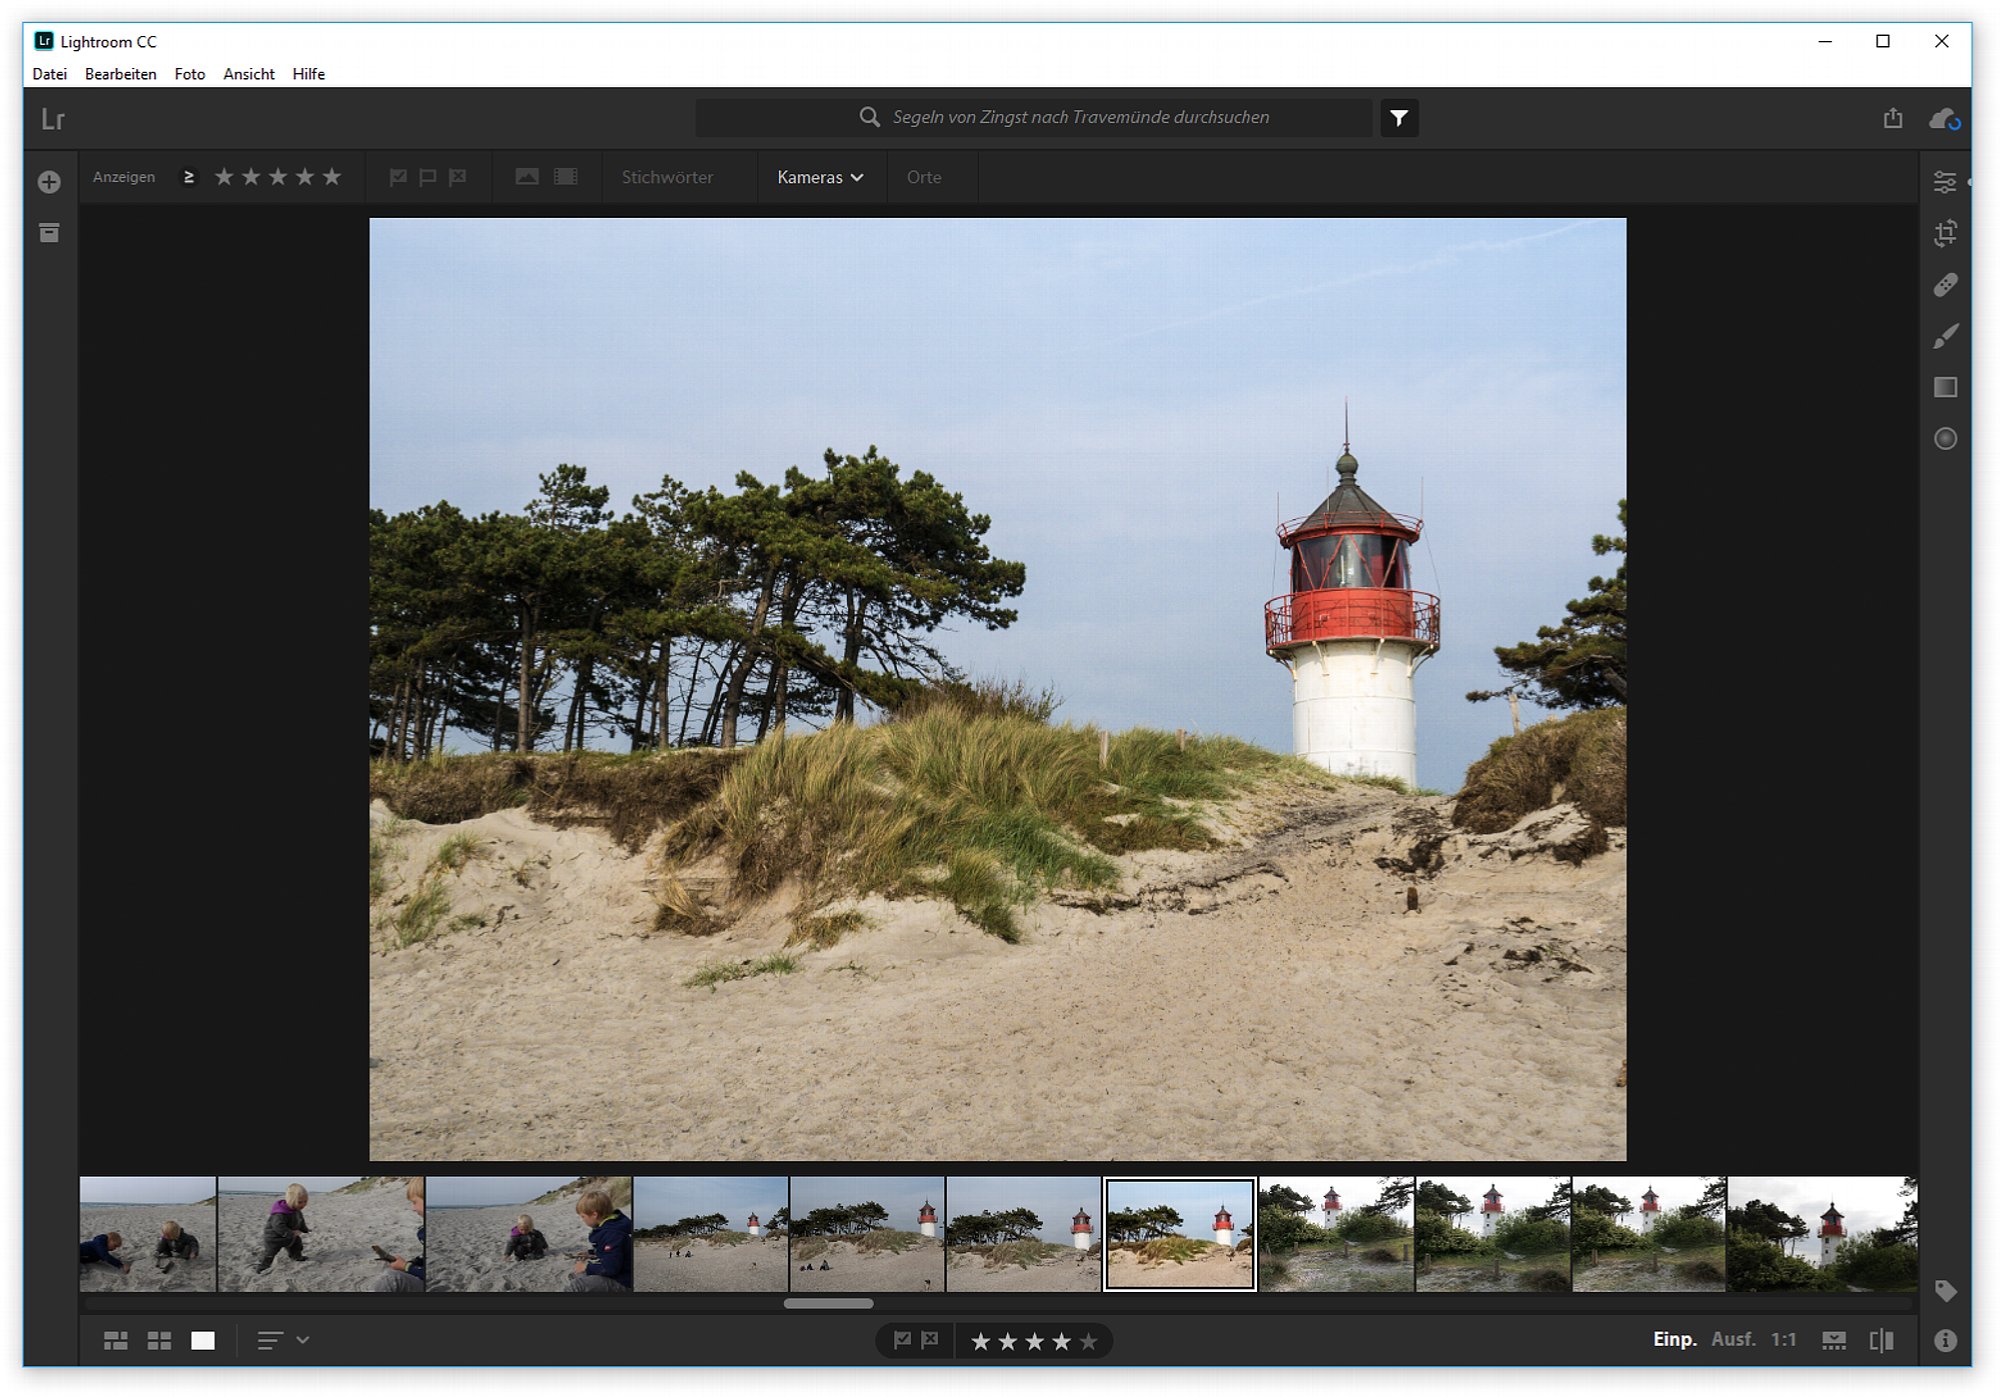
Task: Click the share export icon
Action: pos(1892,118)
